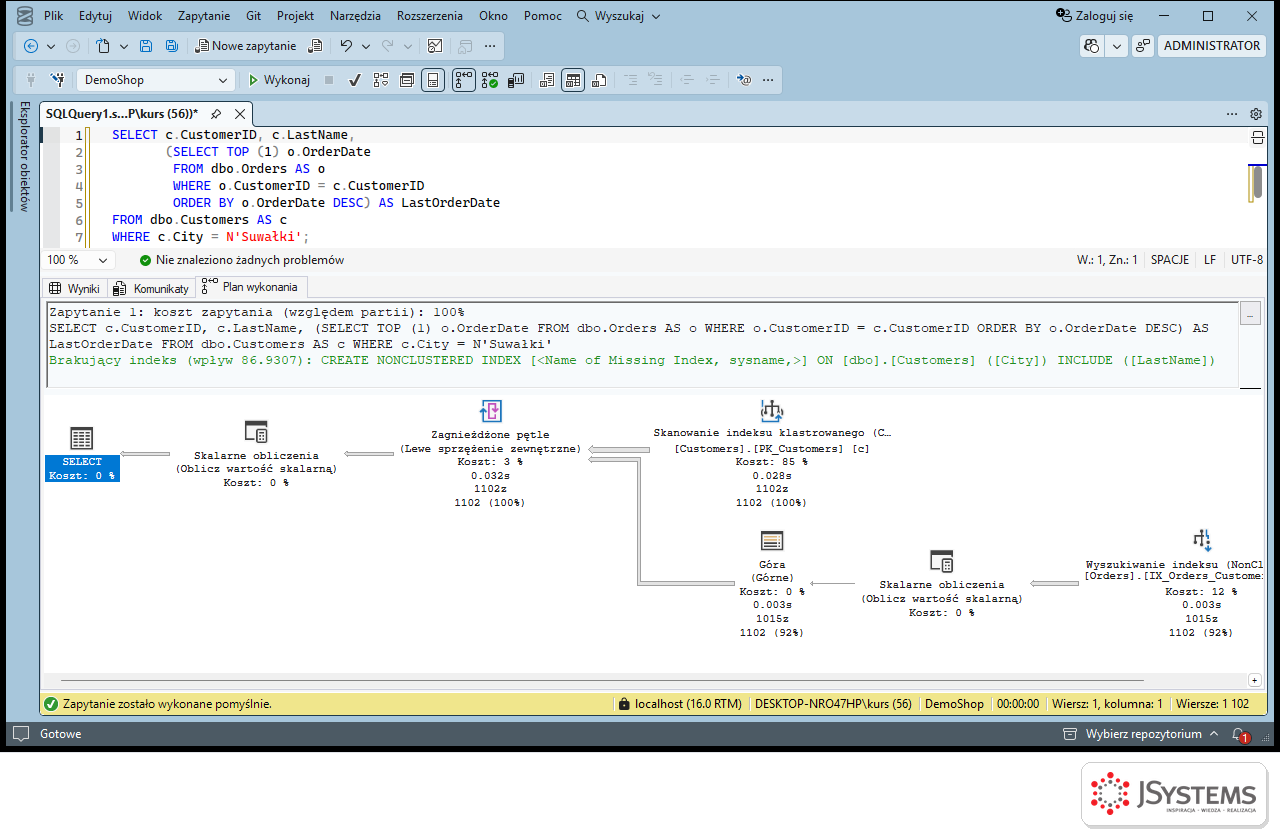Image resolution: width=1280 pixels, height=835 pixels.
Task: Toggle Include Live Query Statistics button
Action: tap(490, 80)
